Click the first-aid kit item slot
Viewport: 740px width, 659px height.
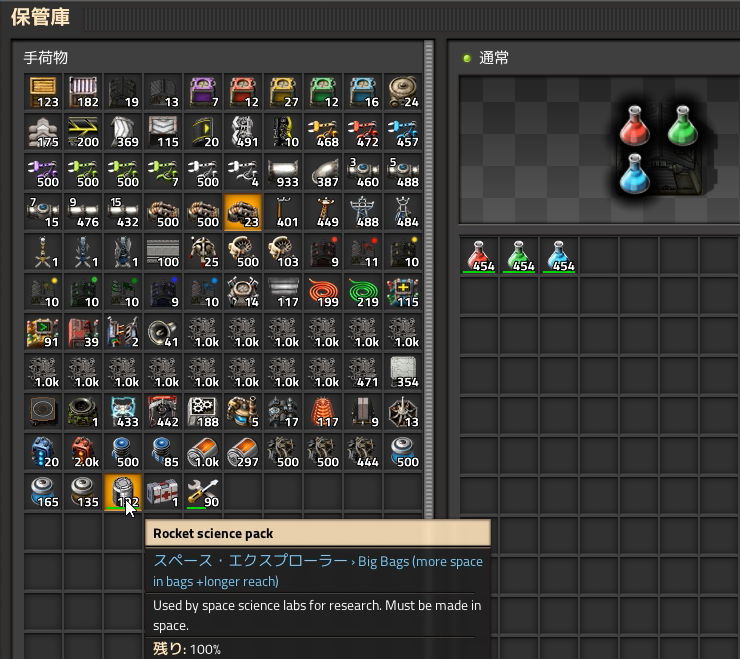(x=163, y=492)
